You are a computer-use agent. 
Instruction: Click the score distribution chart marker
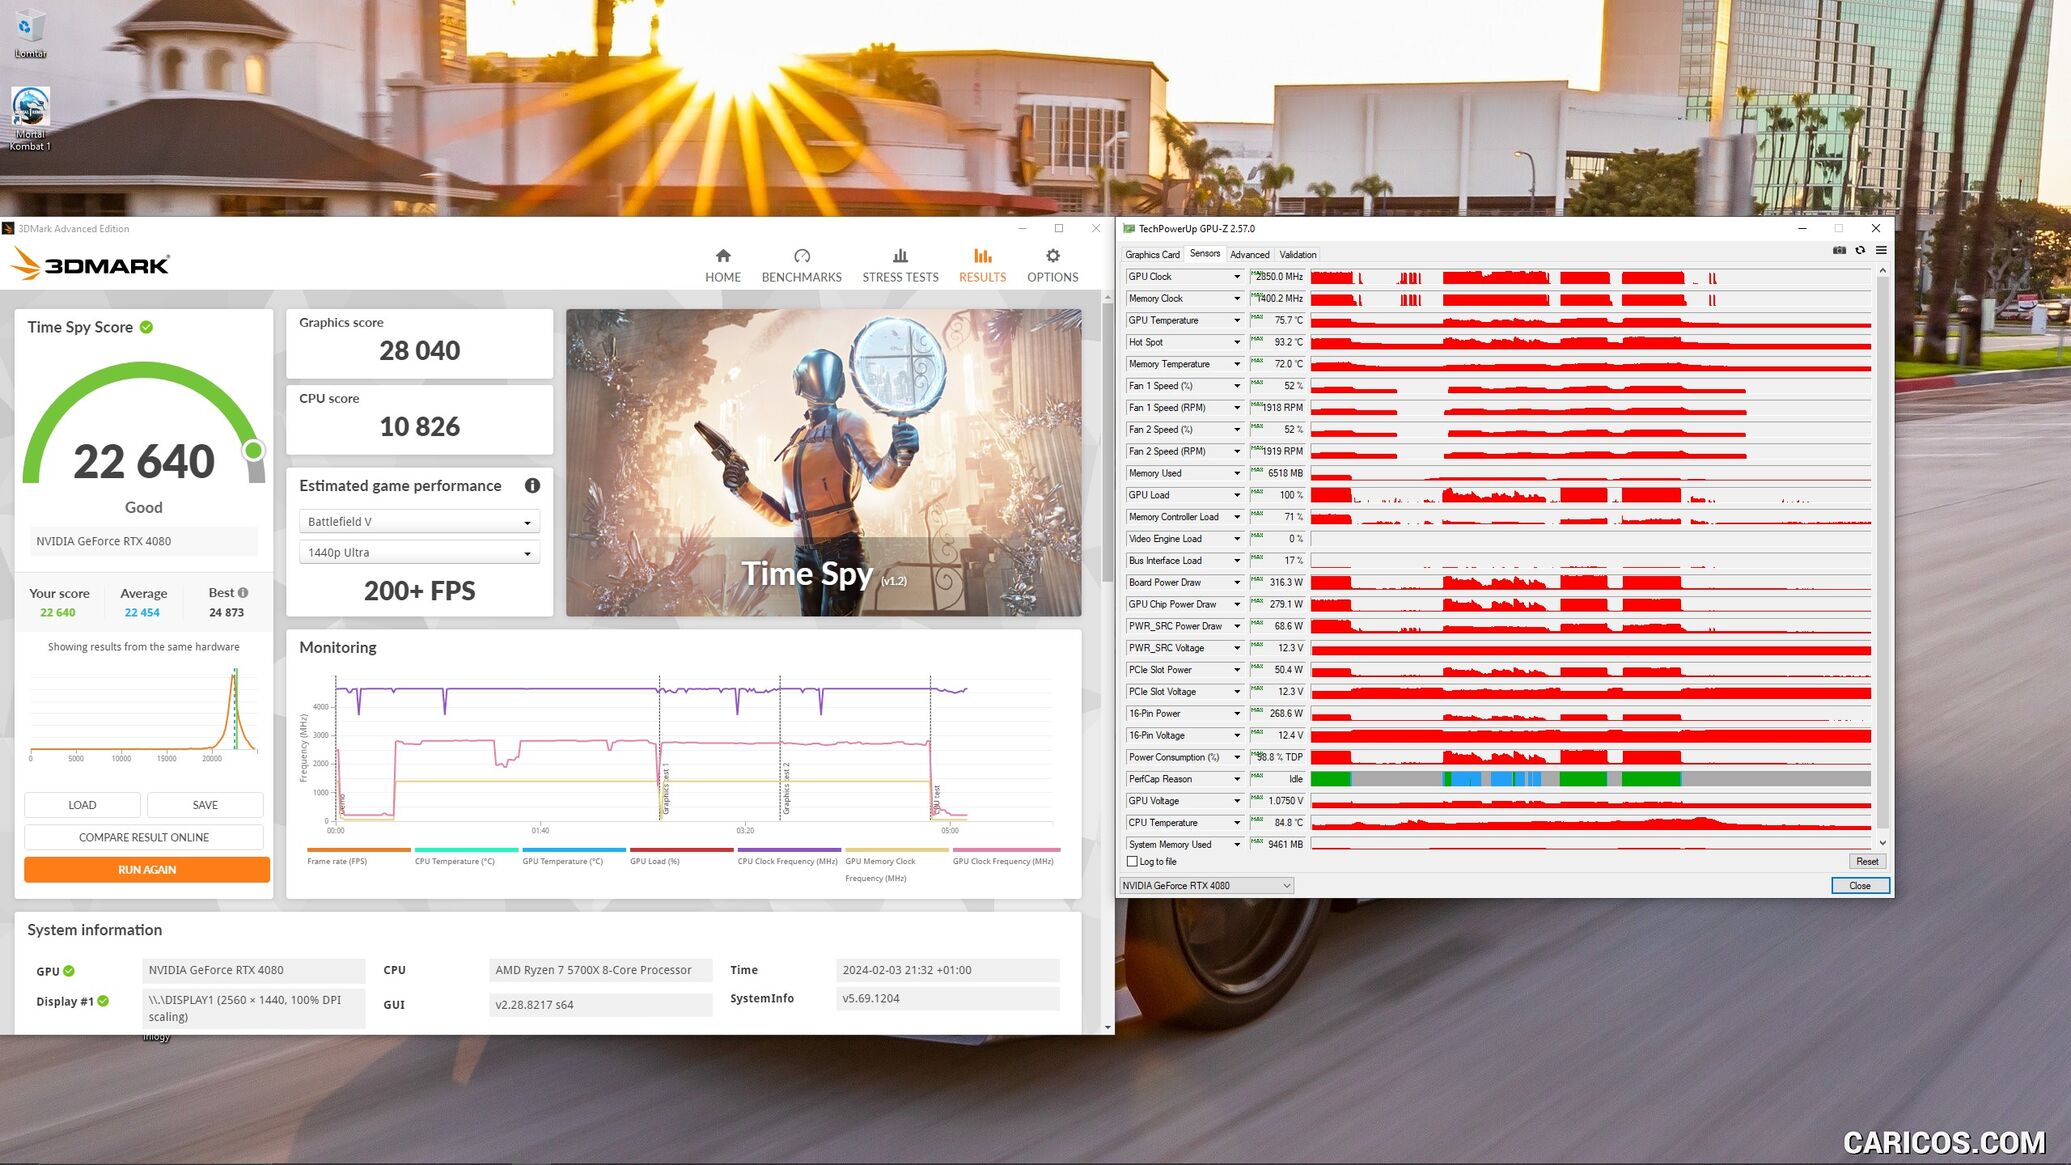tap(235, 708)
